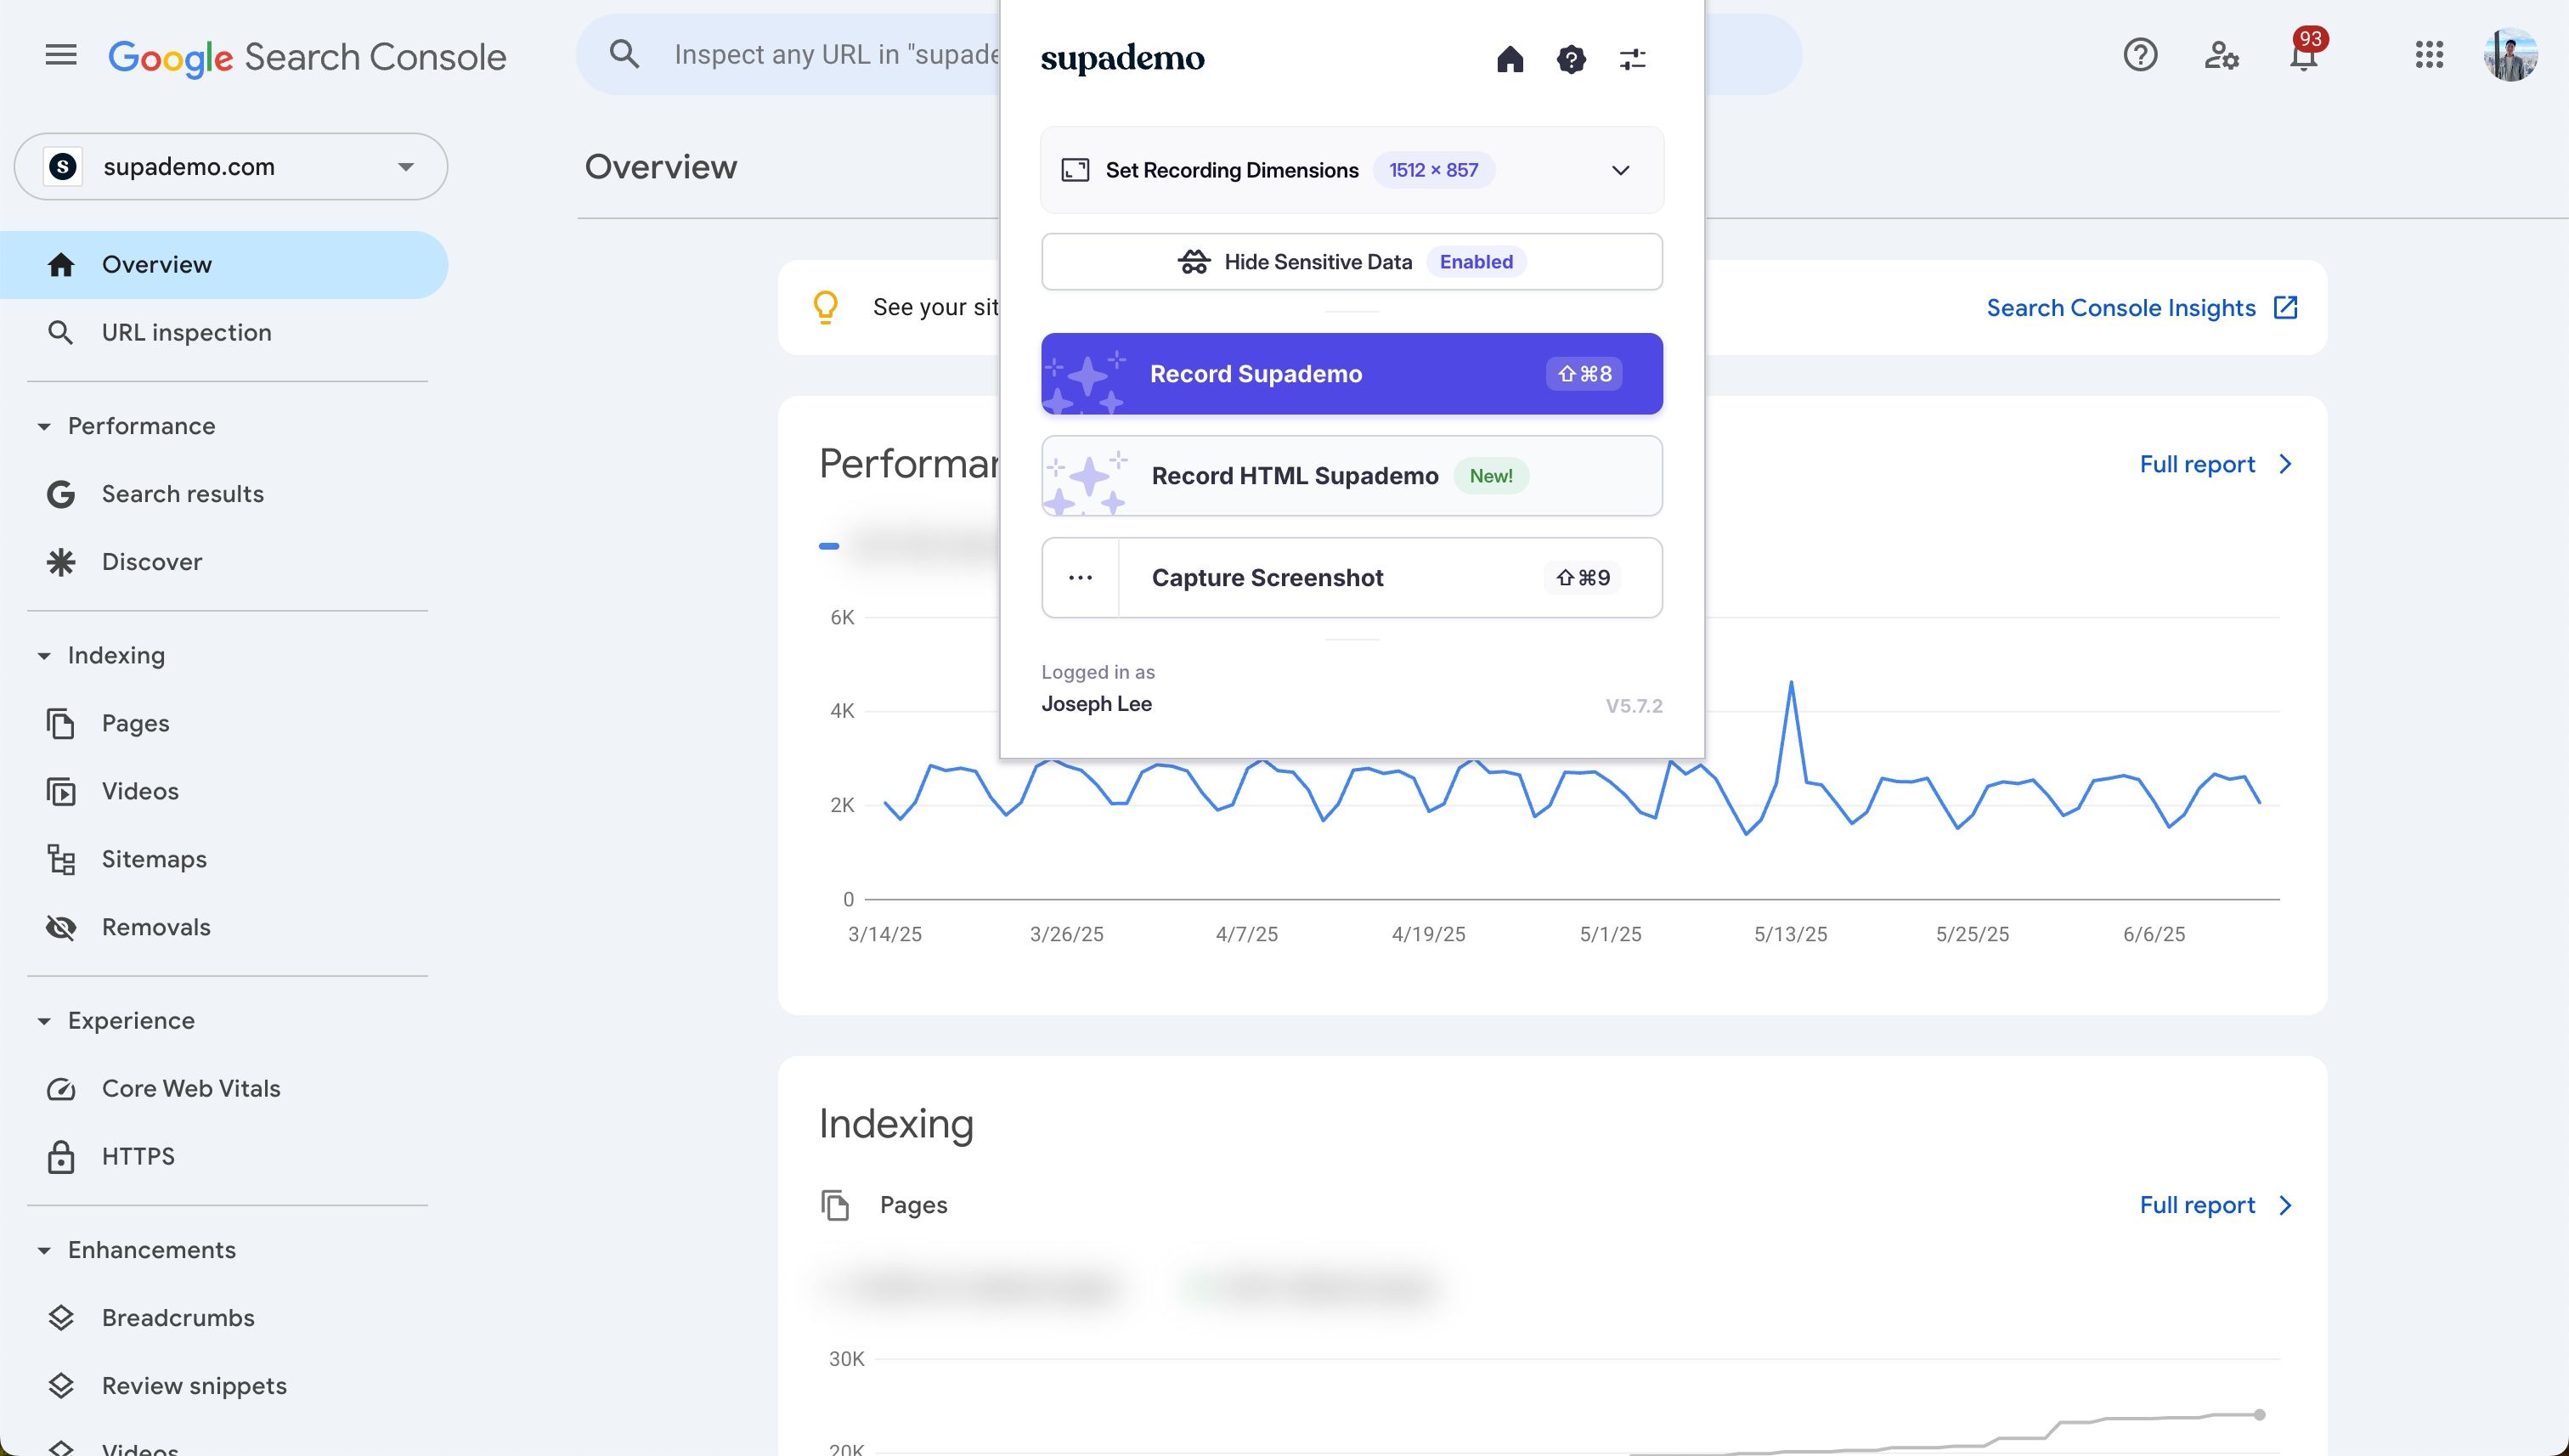Open Supademo settings sliders icon
This screenshot has width=2569, height=1456.
1632,59
